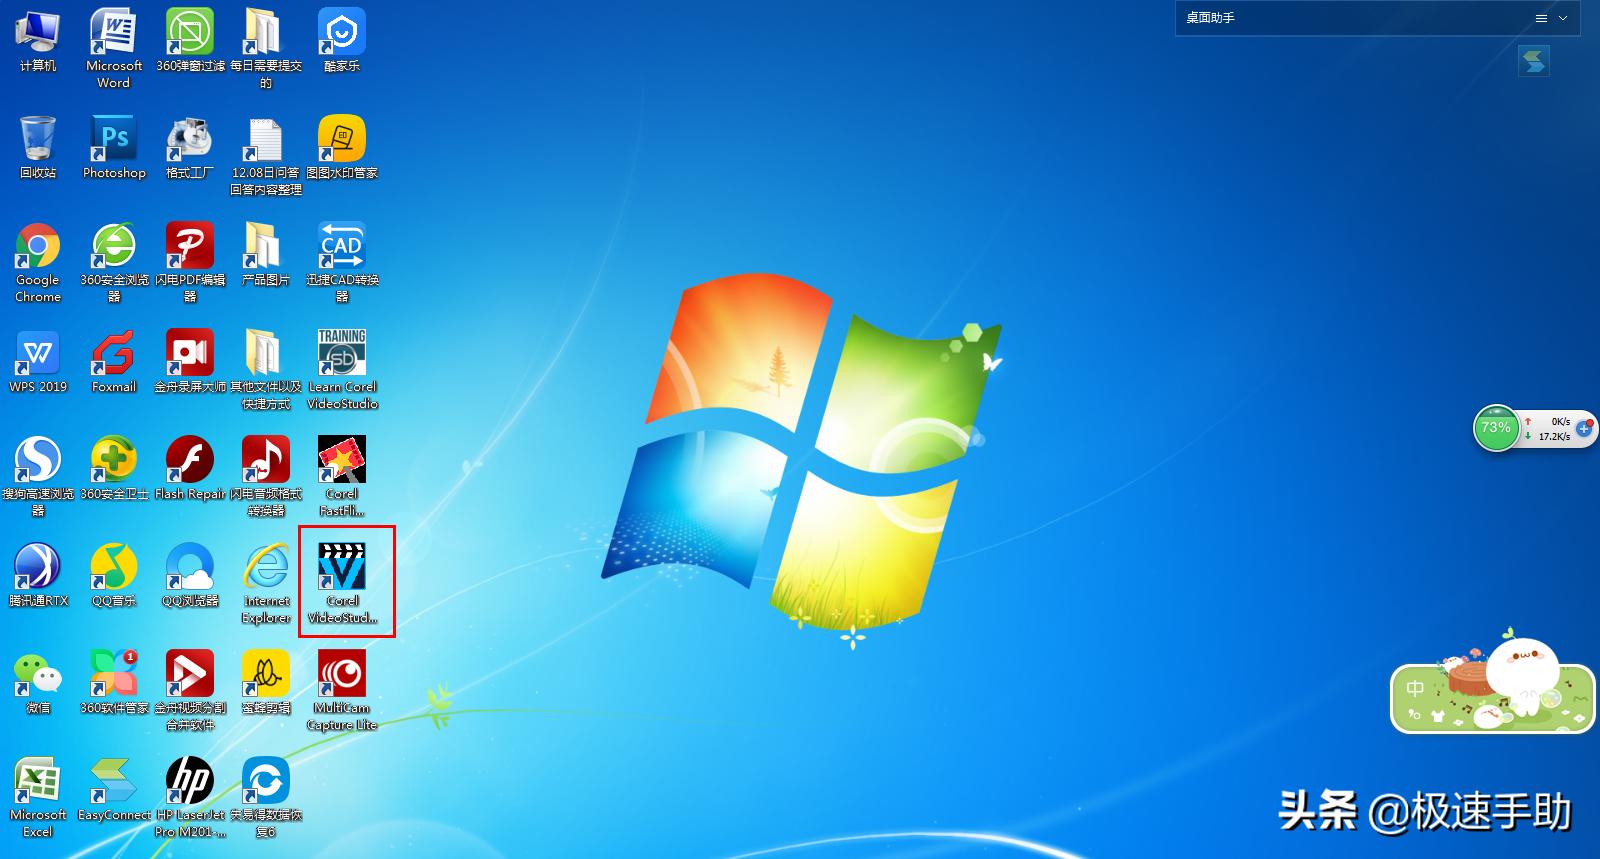The width and height of the screenshot is (1600, 859).
Task: Click the QQ音乐 music icon
Action: [114, 576]
